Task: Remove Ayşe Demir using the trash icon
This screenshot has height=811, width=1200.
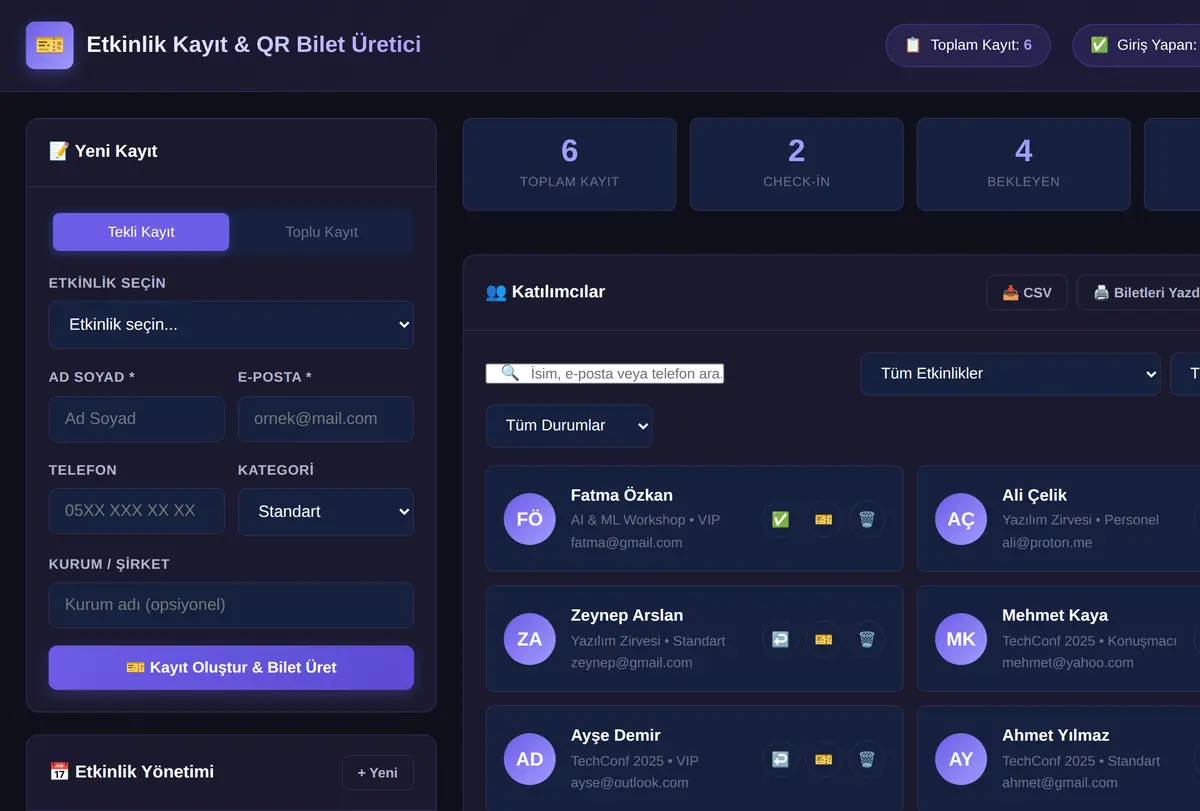Action: [x=866, y=759]
